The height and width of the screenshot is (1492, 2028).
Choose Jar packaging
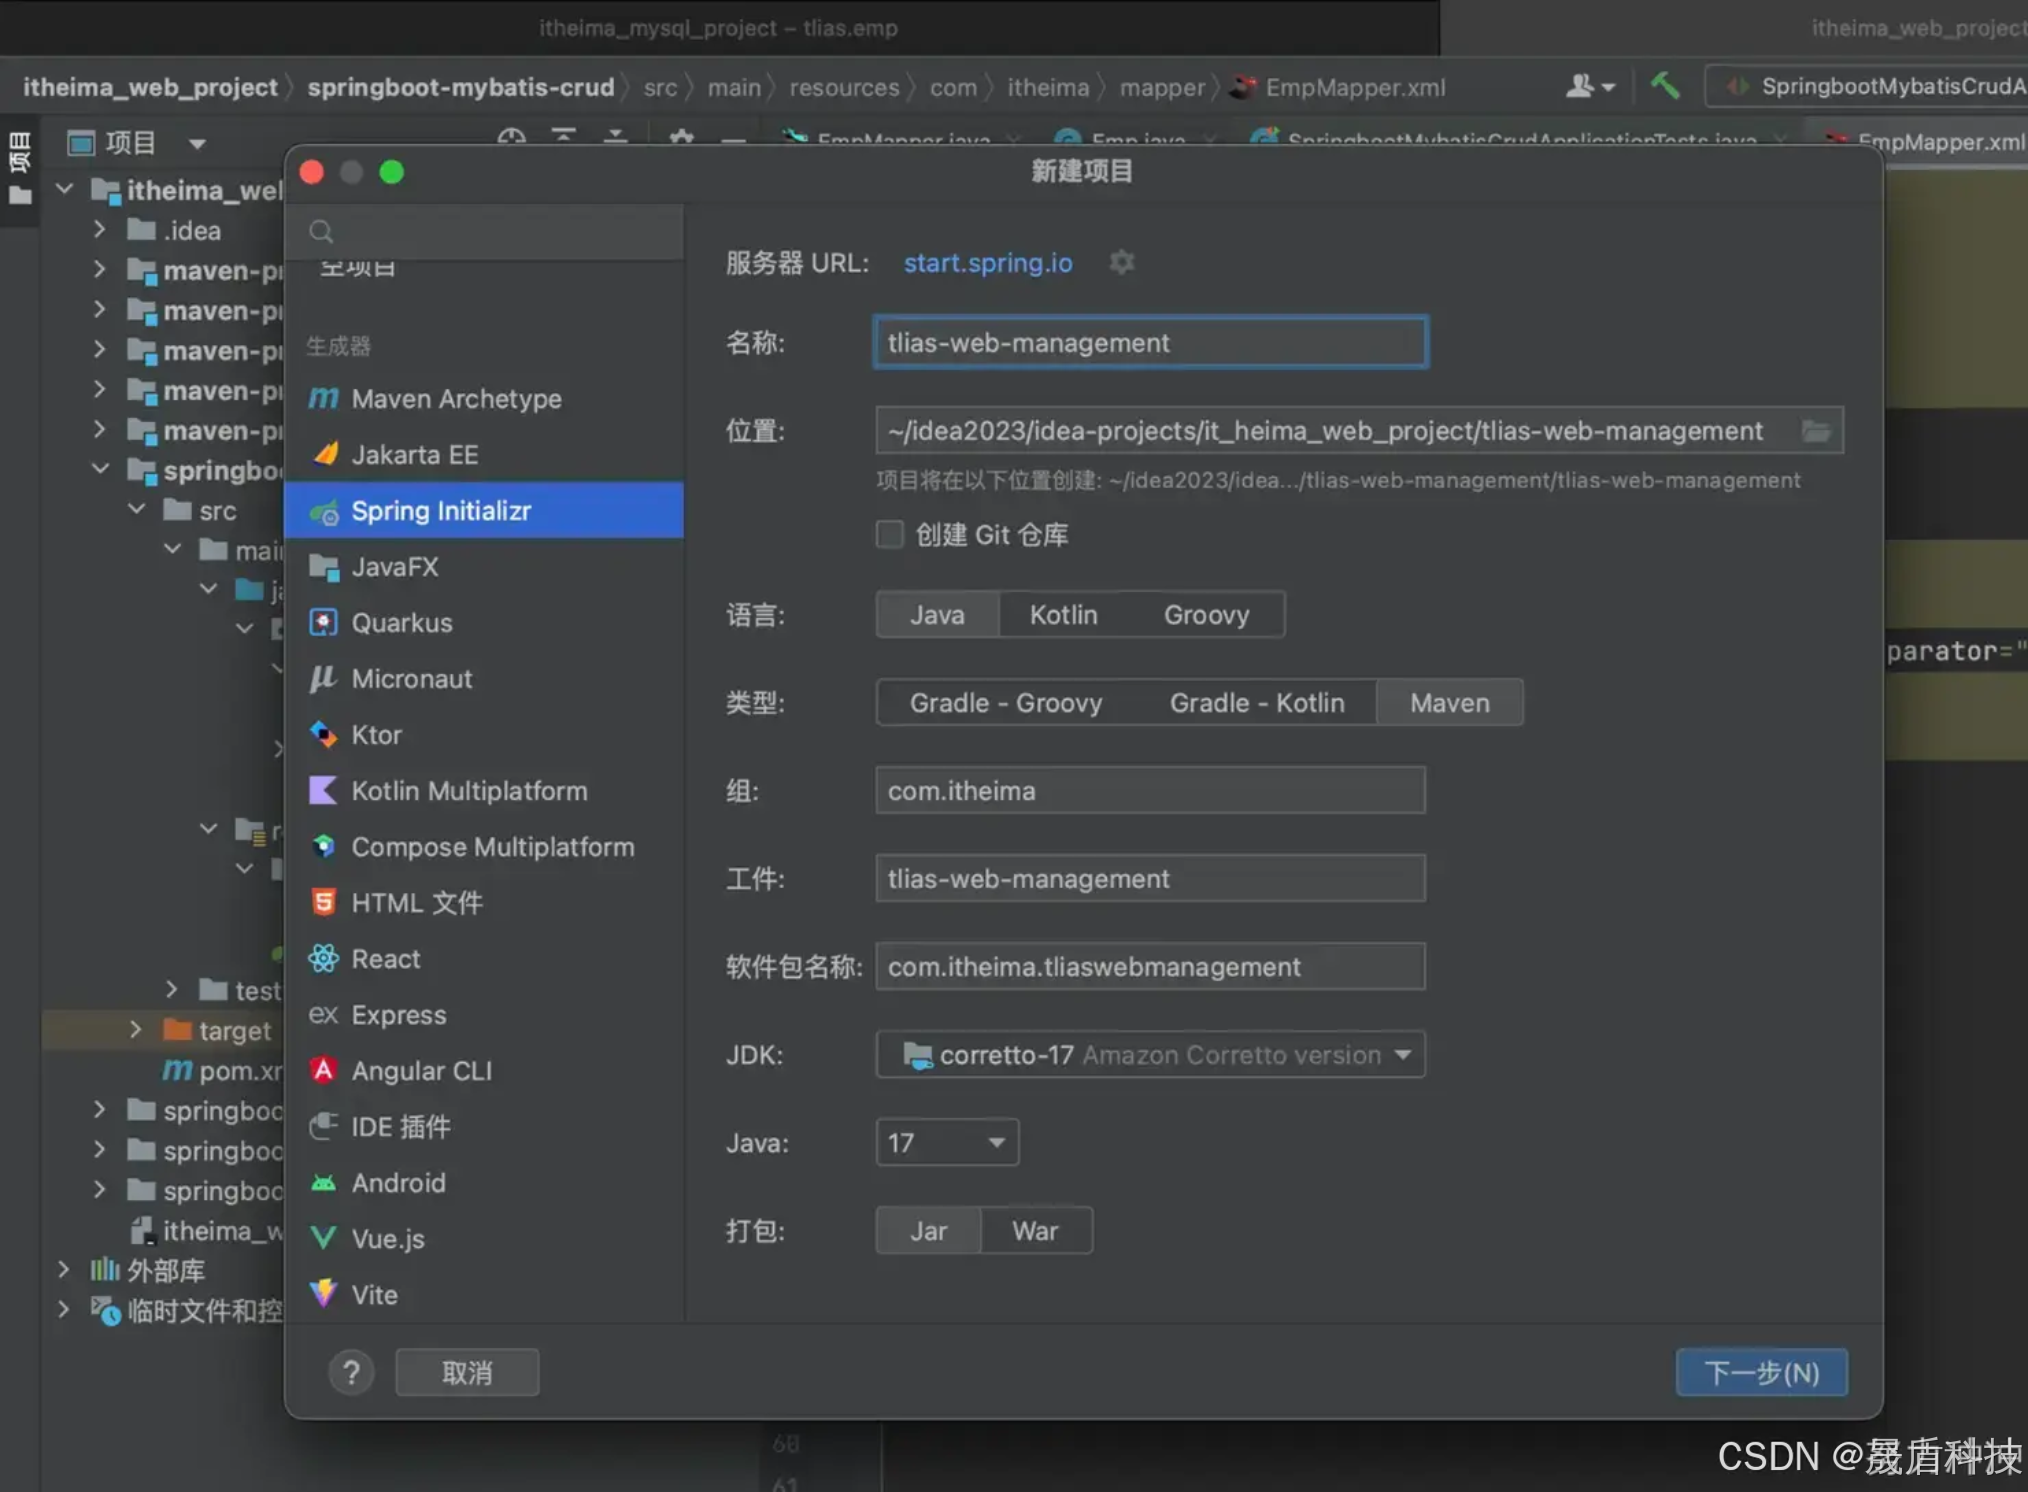(x=928, y=1230)
